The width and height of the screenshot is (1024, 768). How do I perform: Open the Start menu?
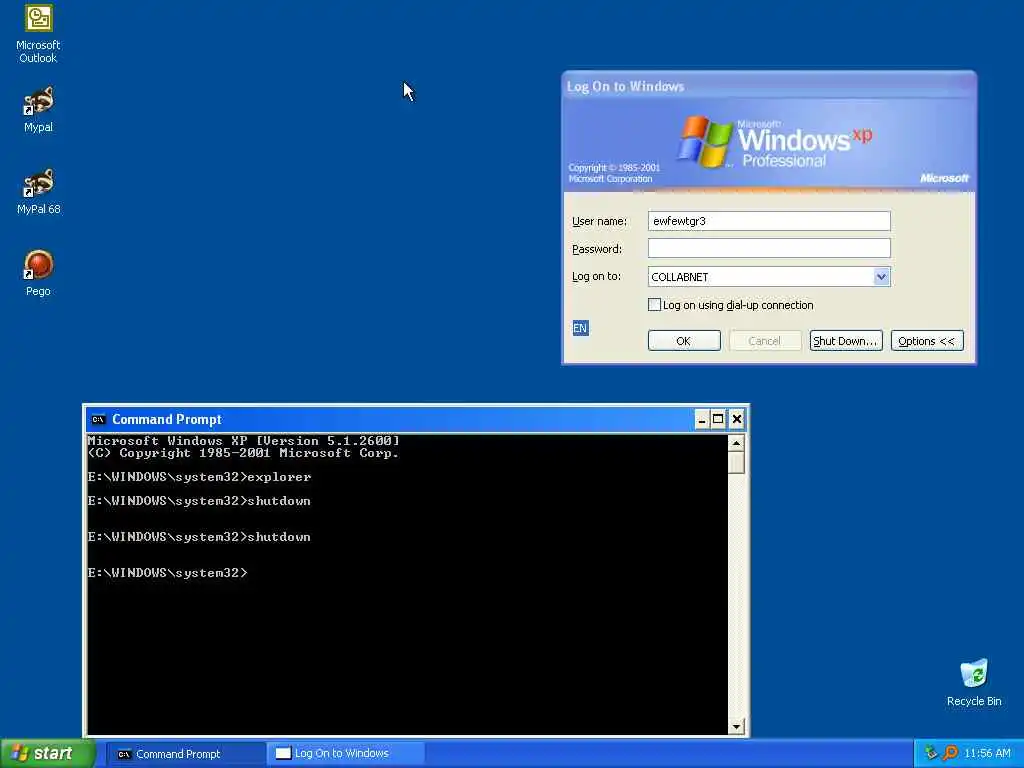point(48,753)
